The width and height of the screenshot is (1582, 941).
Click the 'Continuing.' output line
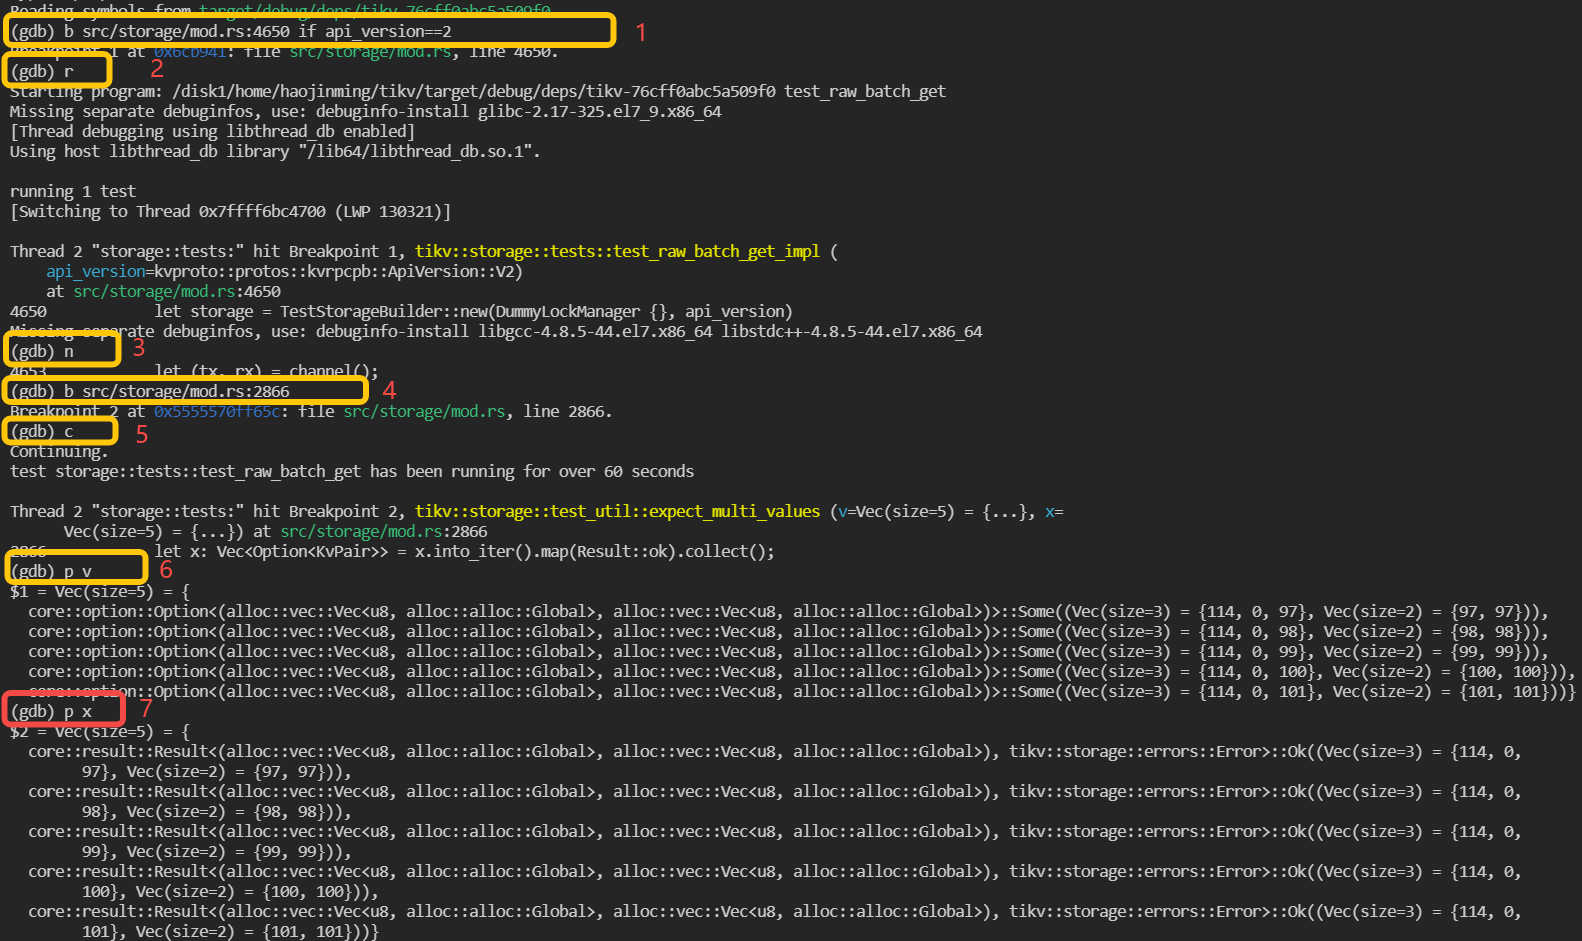pyautogui.click(x=59, y=451)
